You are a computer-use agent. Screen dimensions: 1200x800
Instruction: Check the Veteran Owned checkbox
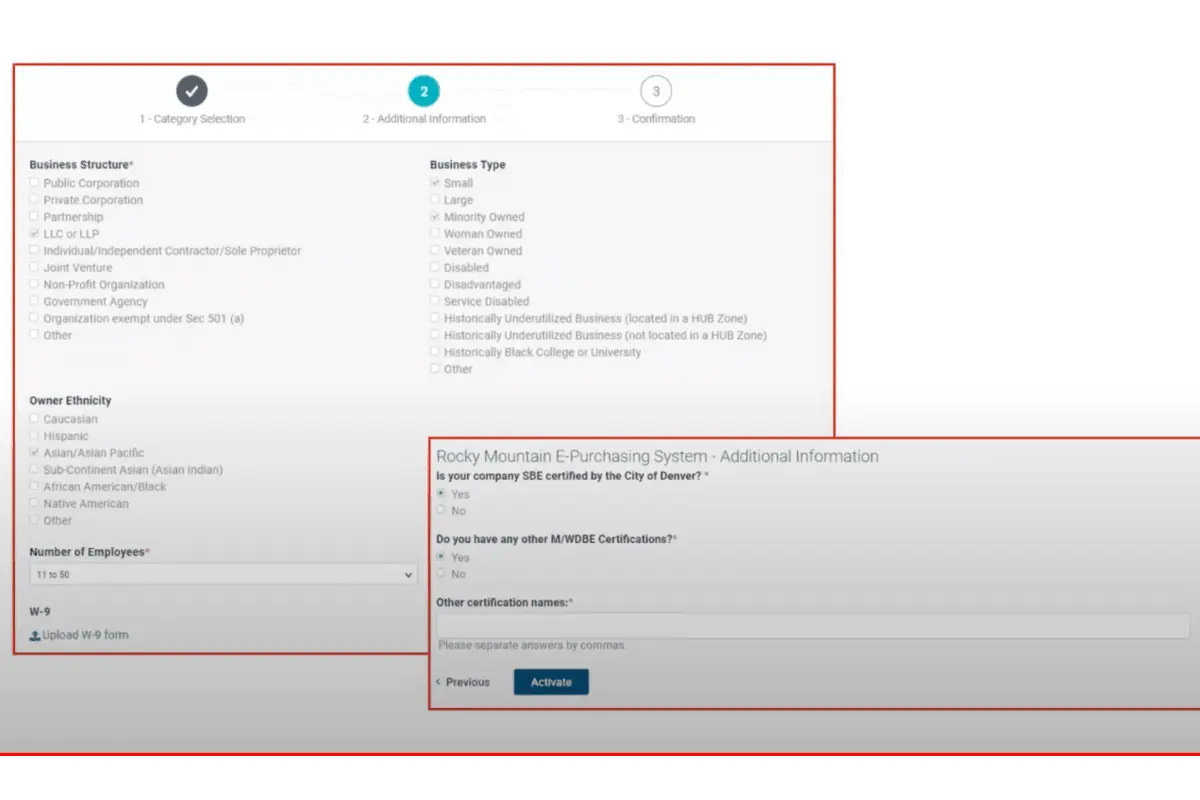click(x=435, y=251)
